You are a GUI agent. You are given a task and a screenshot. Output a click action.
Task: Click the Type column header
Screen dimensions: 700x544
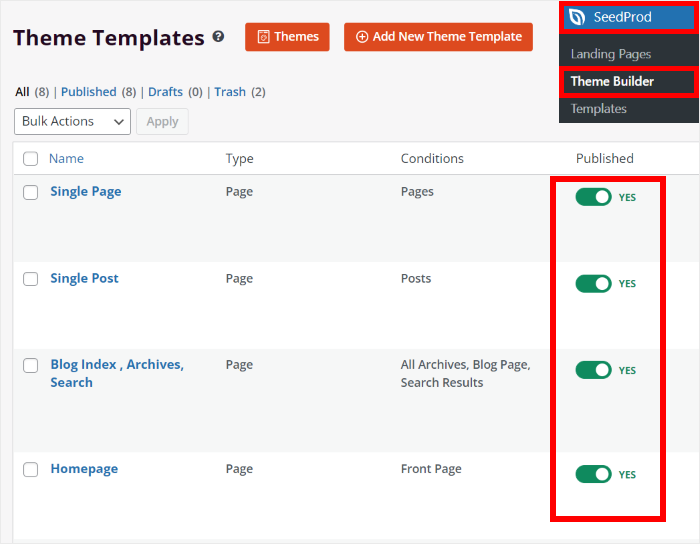239,158
